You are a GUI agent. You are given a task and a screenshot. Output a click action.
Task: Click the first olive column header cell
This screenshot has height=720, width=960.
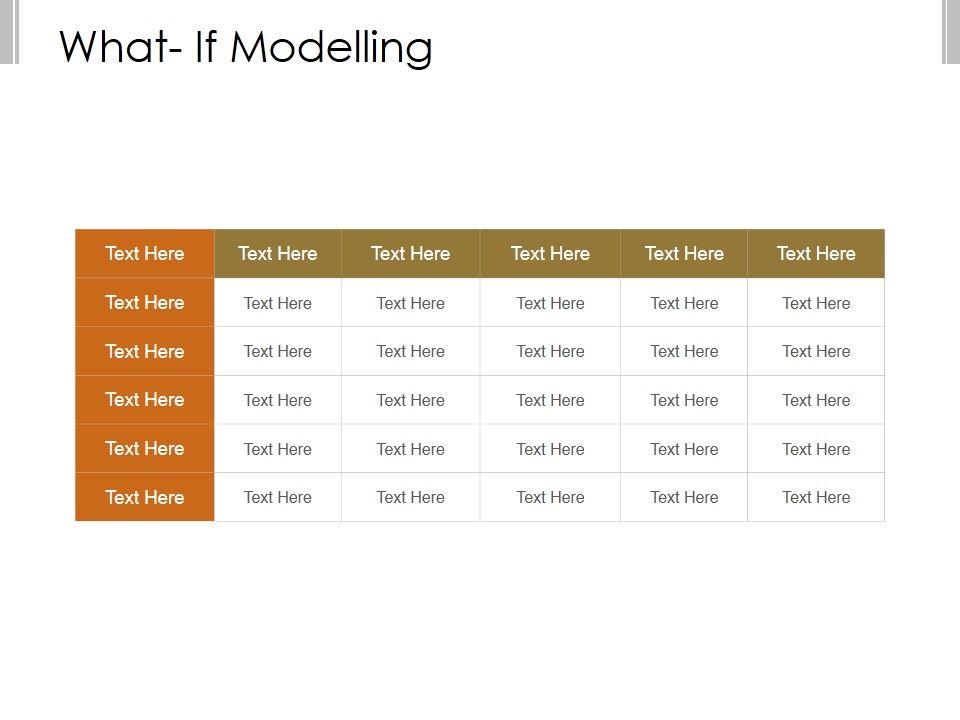(277, 254)
